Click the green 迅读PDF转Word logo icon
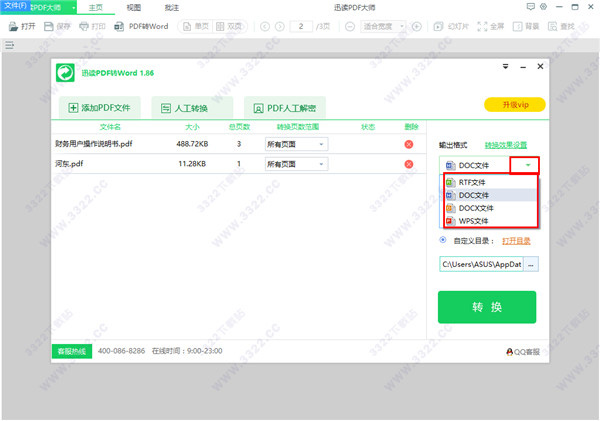 65,73
